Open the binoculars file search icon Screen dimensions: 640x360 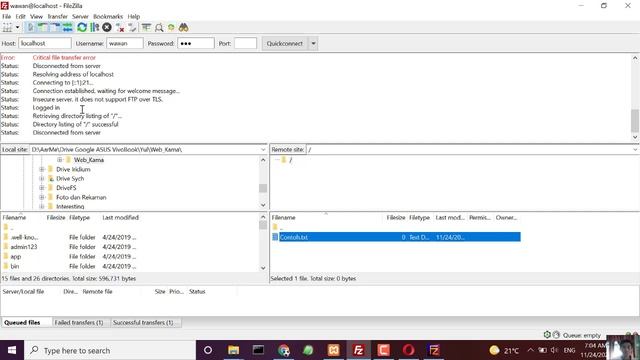click(184, 27)
